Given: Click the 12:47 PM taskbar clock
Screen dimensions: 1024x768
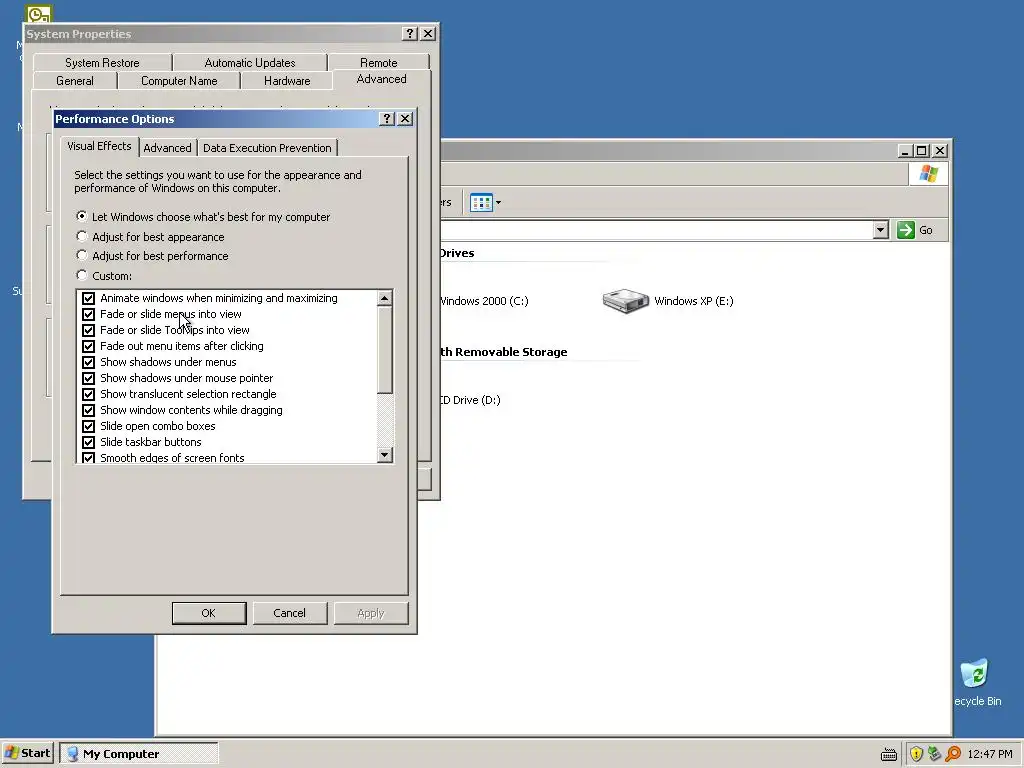Looking at the screenshot, I should (989, 754).
